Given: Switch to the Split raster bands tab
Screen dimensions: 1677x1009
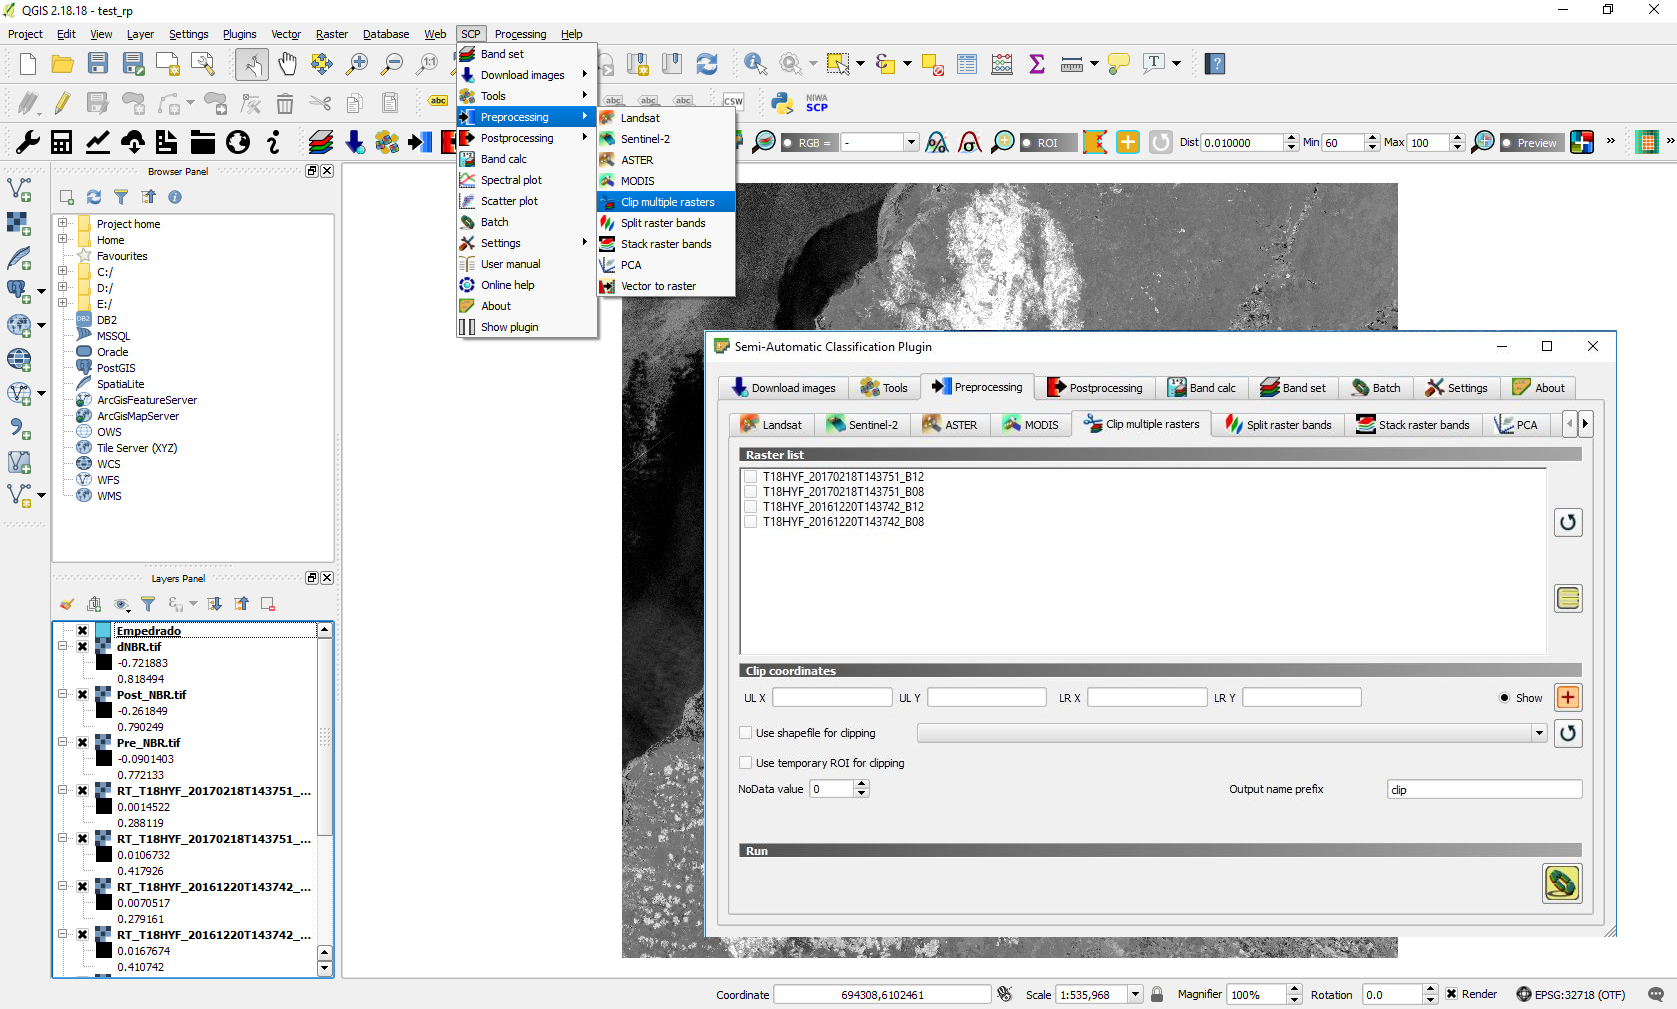Looking at the screenshot, I should (x=1278, y=424).
